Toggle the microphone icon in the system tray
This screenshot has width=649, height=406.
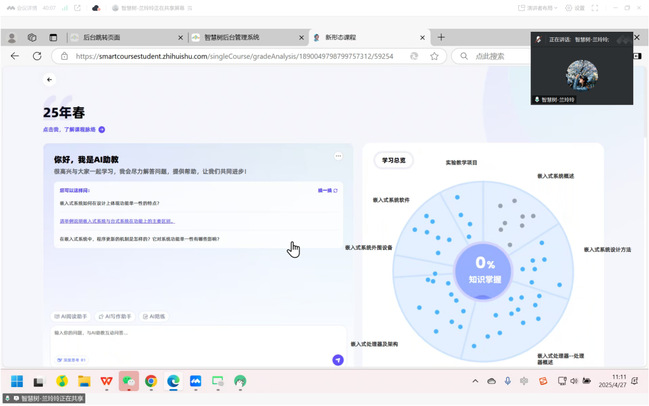pos(508,381)
